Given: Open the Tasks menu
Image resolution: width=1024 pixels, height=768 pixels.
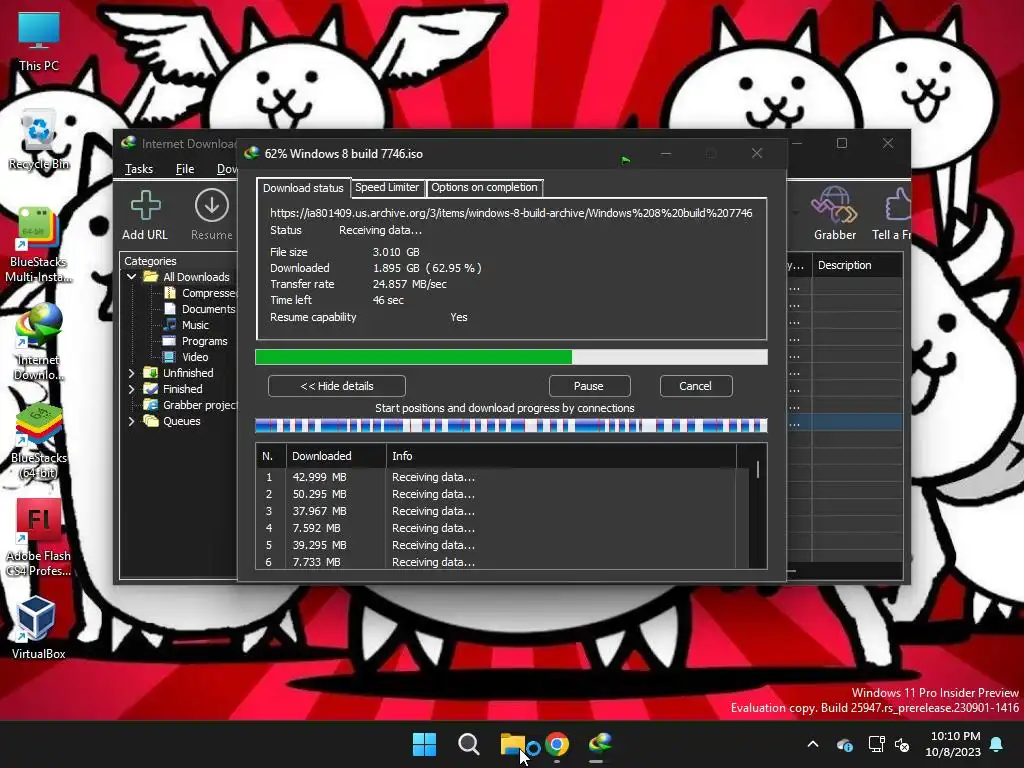Looking at the screenshot, I should click(x=138, y=168).
